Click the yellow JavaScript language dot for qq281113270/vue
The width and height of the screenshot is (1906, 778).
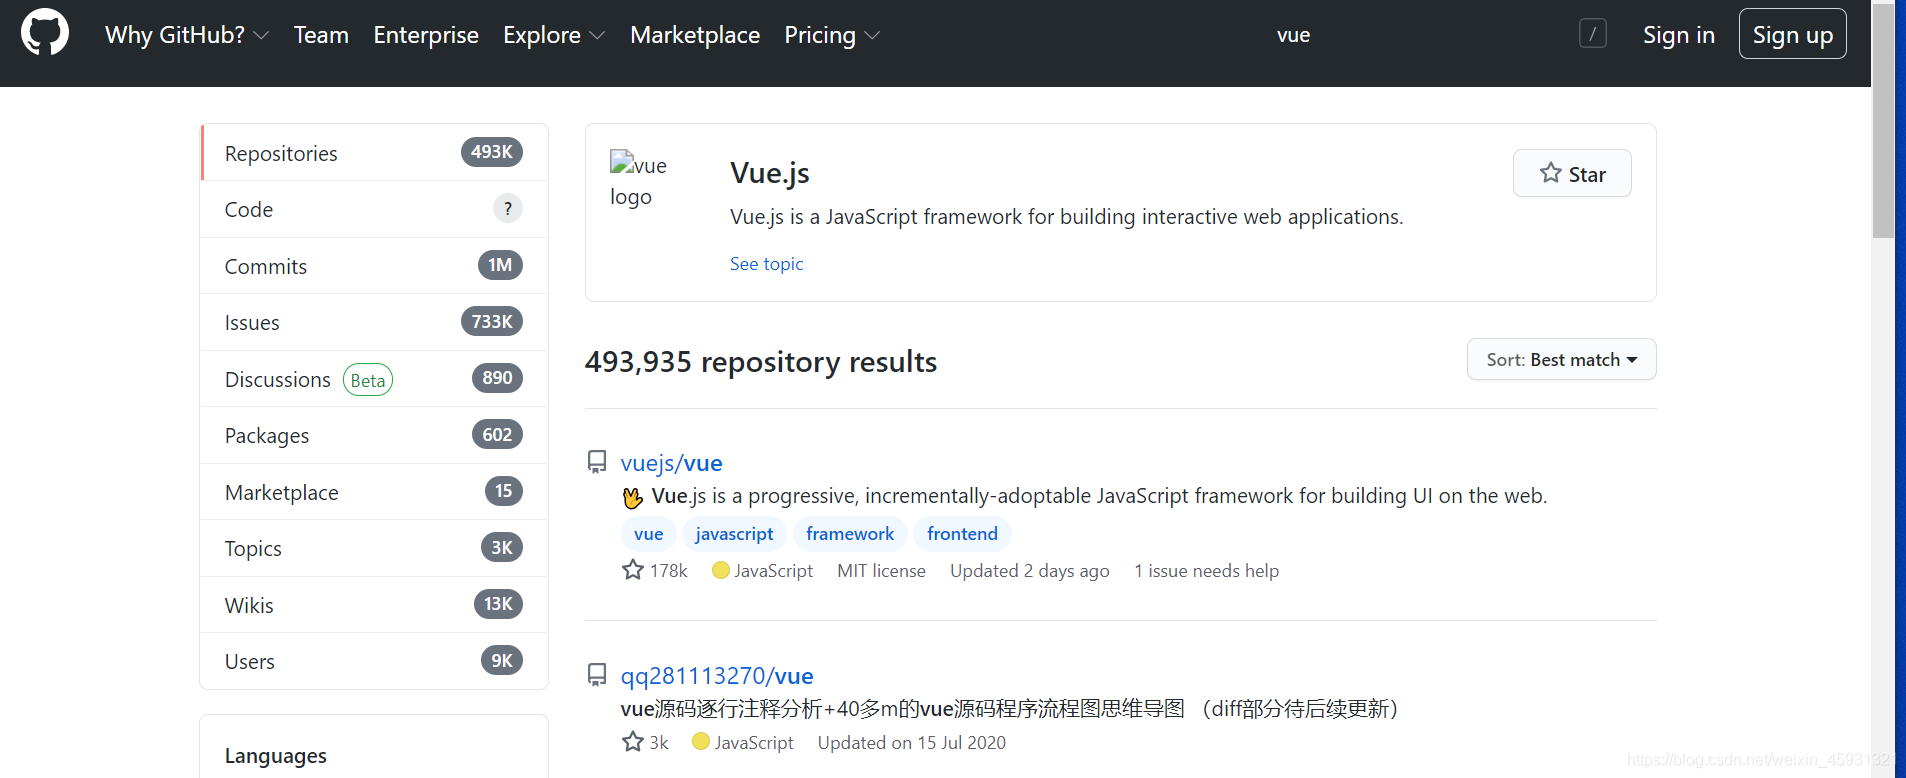coord(700,741)
